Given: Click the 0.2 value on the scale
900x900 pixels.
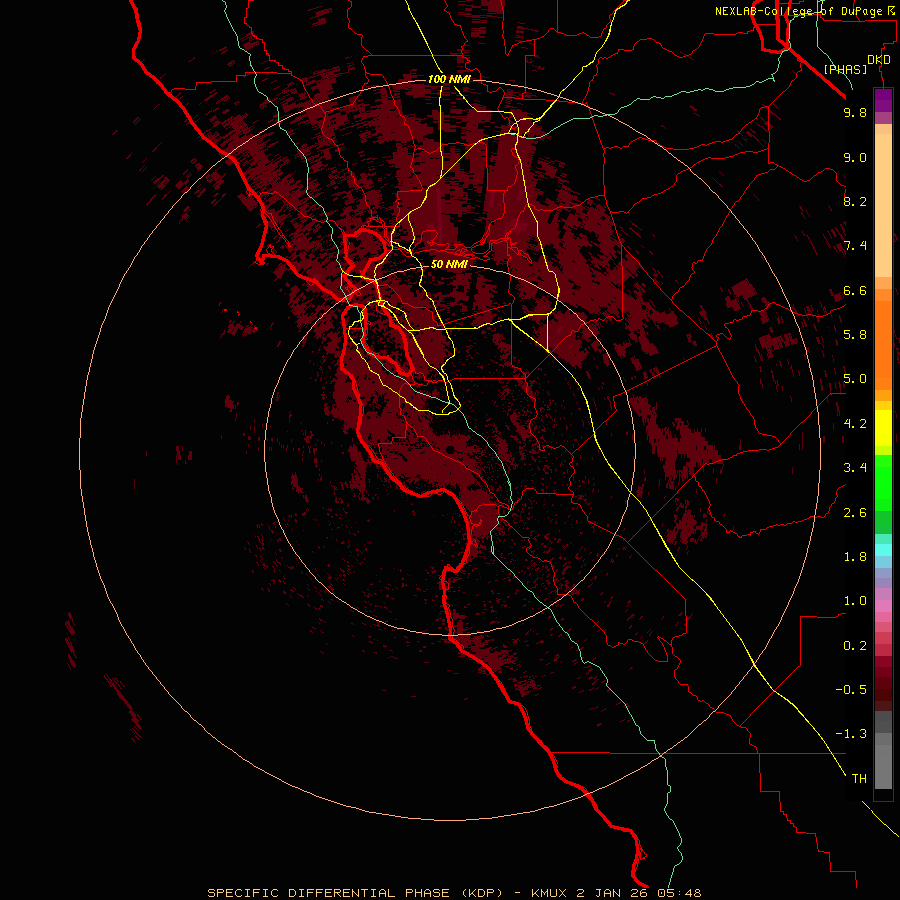Looking at the screenshot, I should (855, 646).
